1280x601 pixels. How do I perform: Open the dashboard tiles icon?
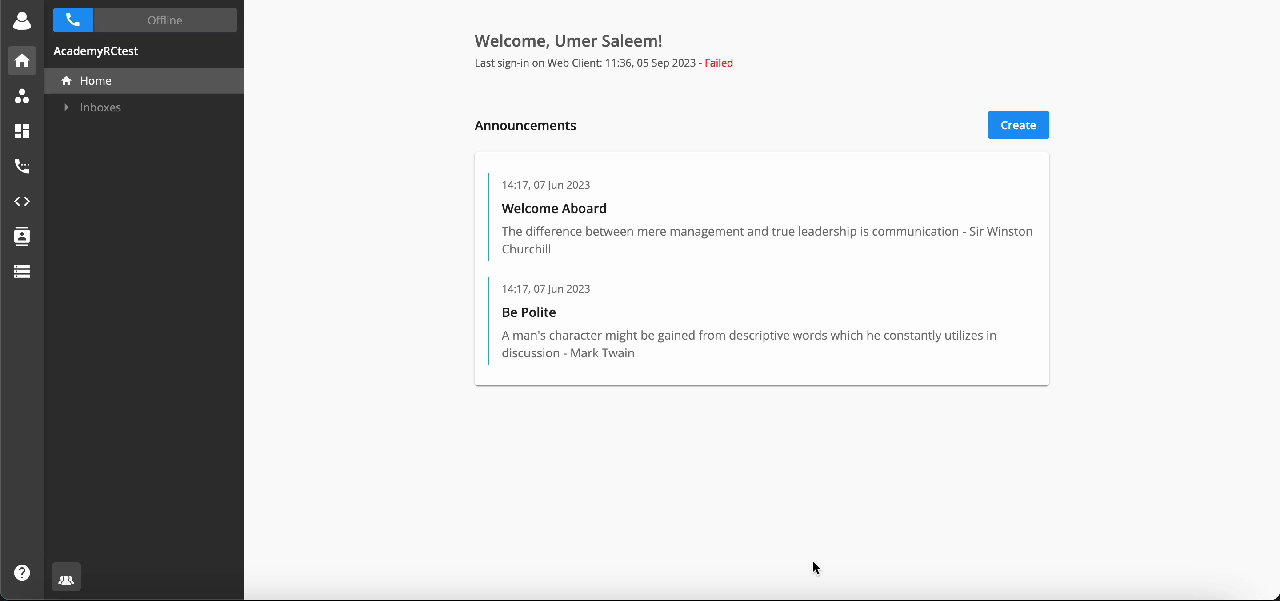22,131
